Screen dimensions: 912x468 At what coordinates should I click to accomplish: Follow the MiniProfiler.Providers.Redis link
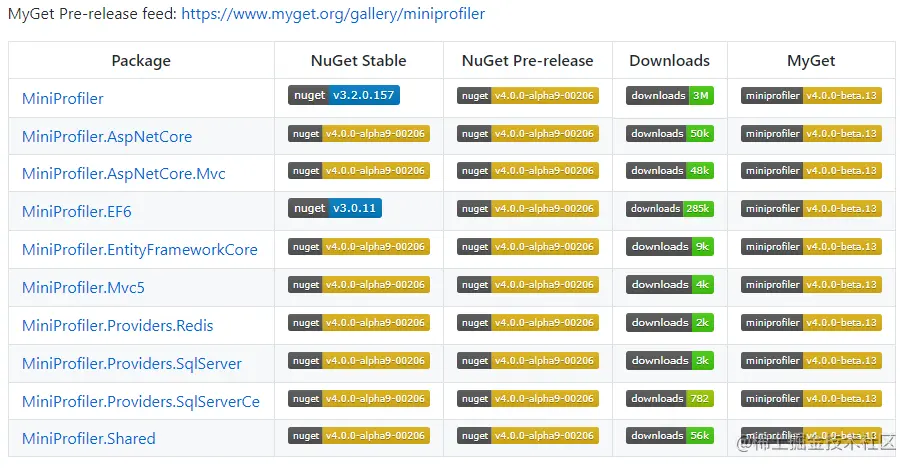(x=117, y=326)
